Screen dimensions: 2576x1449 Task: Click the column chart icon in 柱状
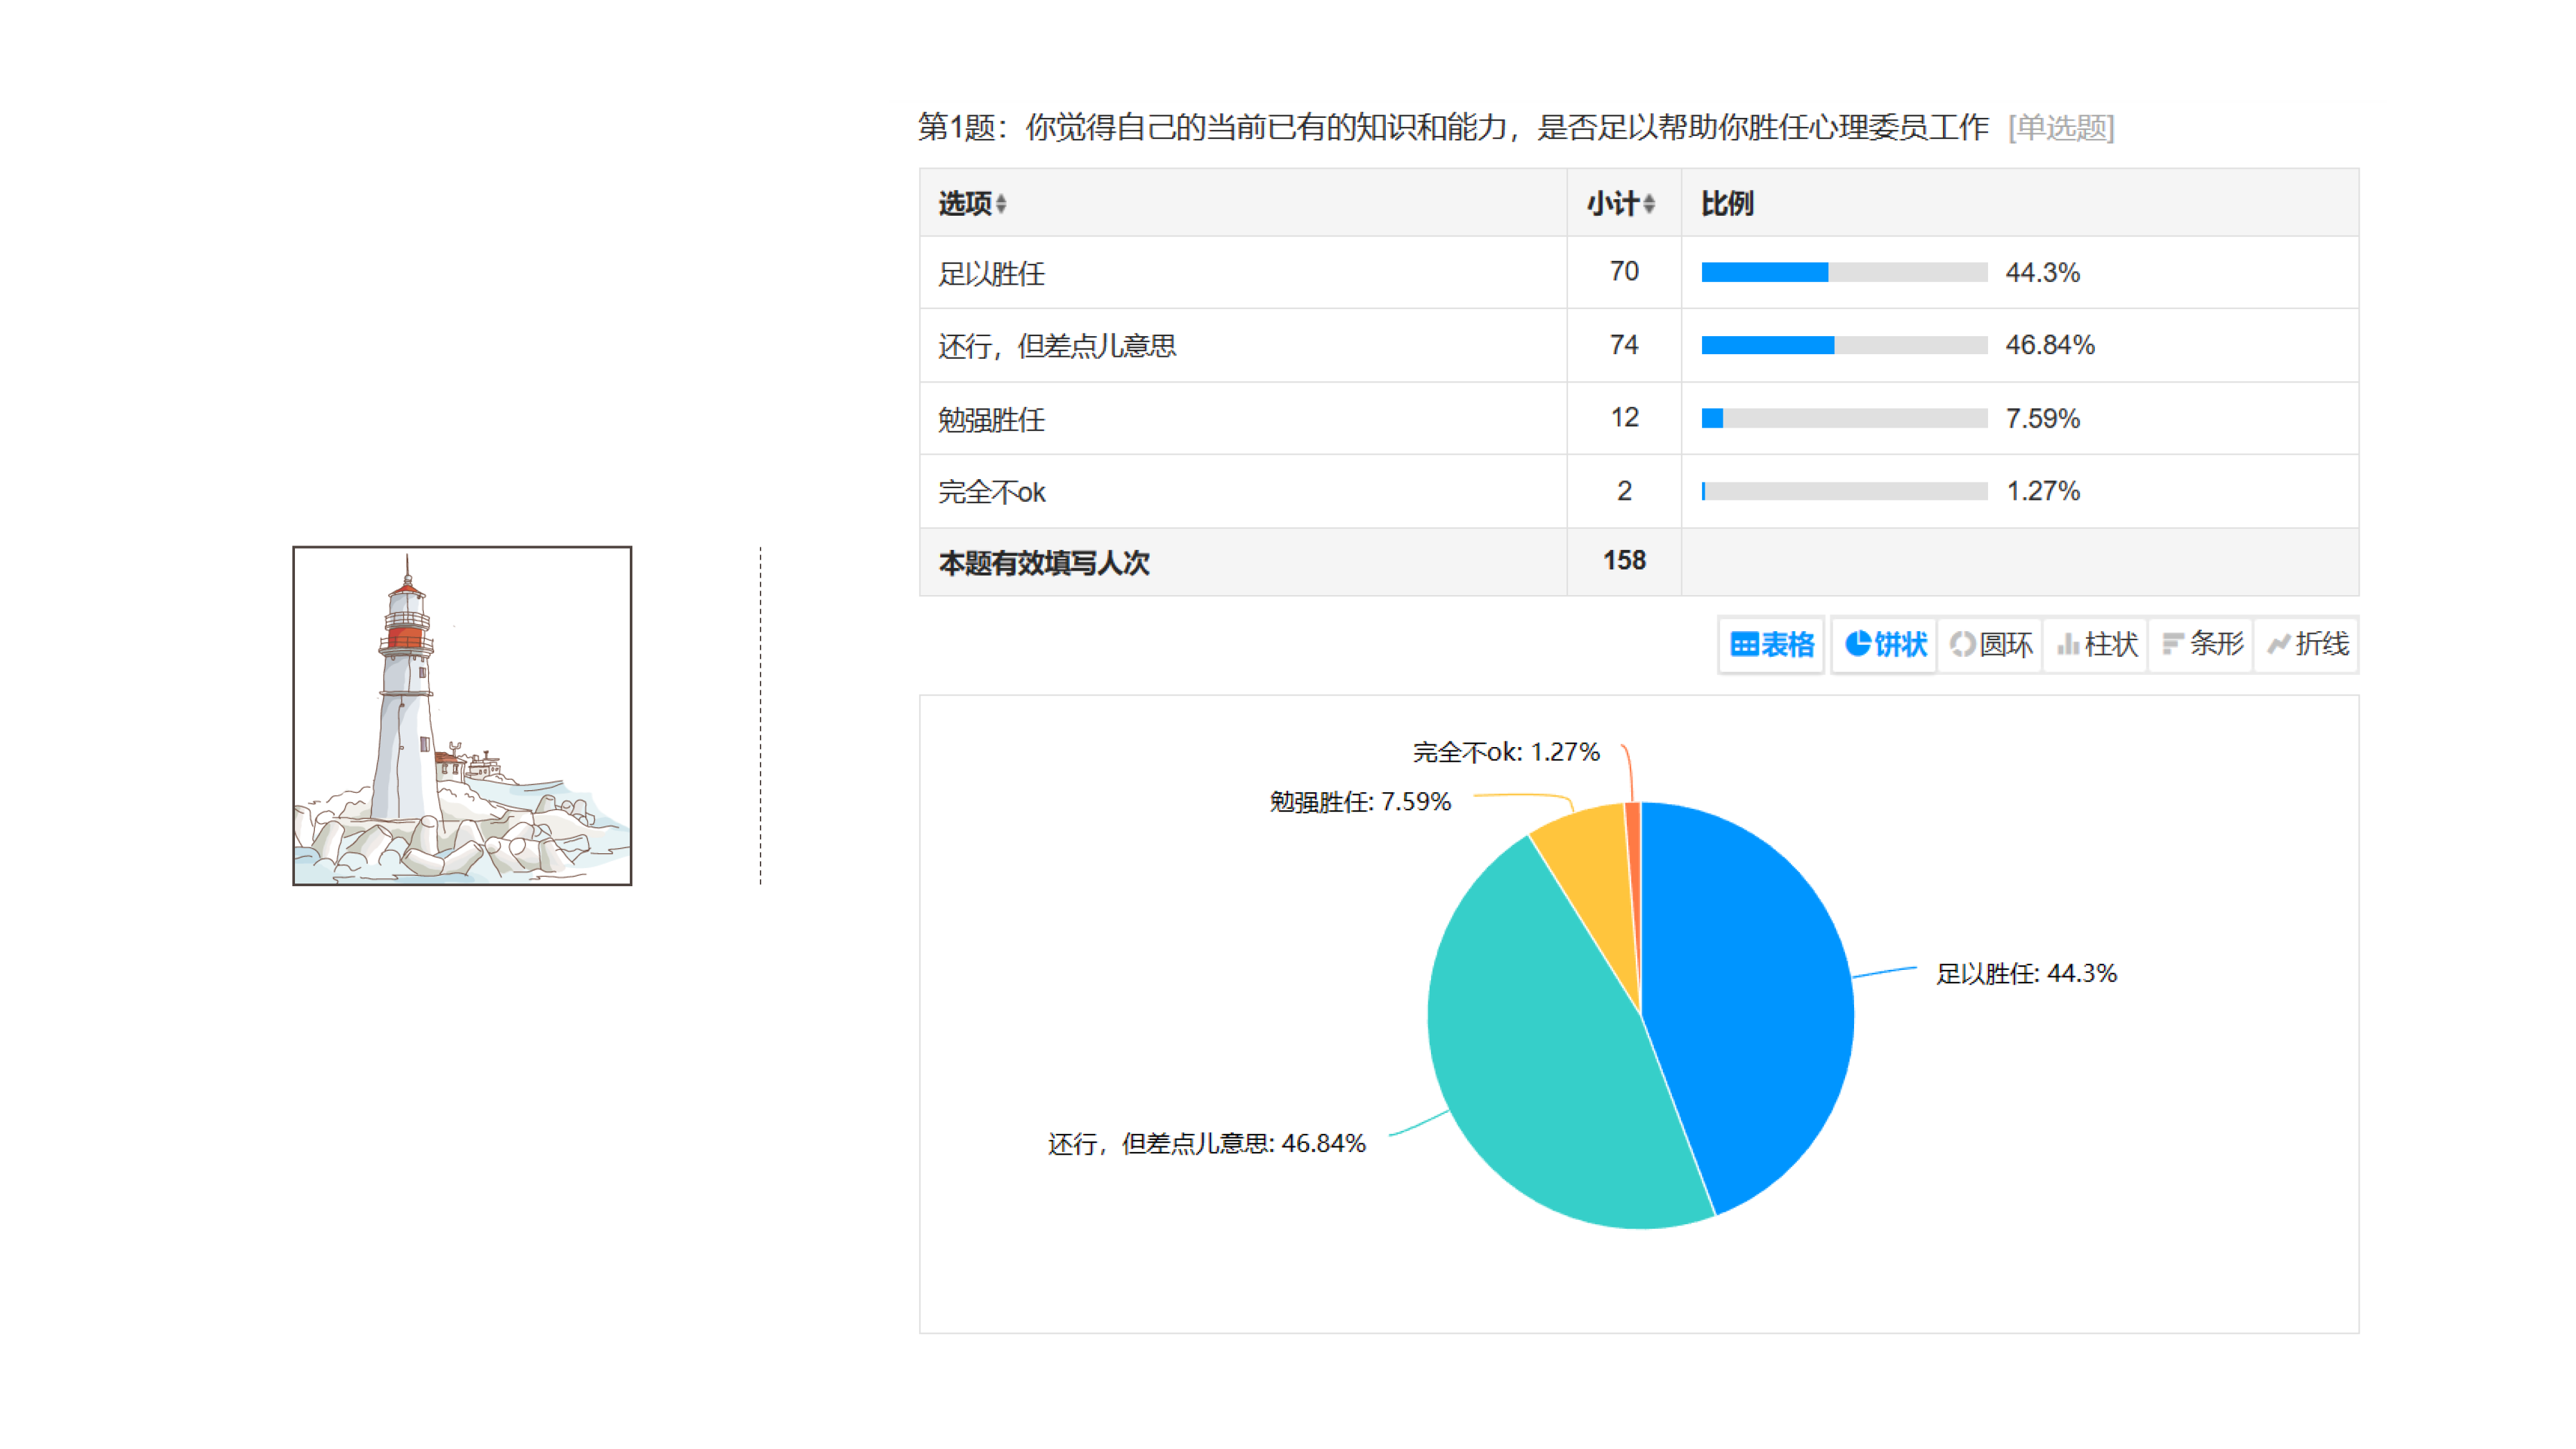pos(2067,645)
